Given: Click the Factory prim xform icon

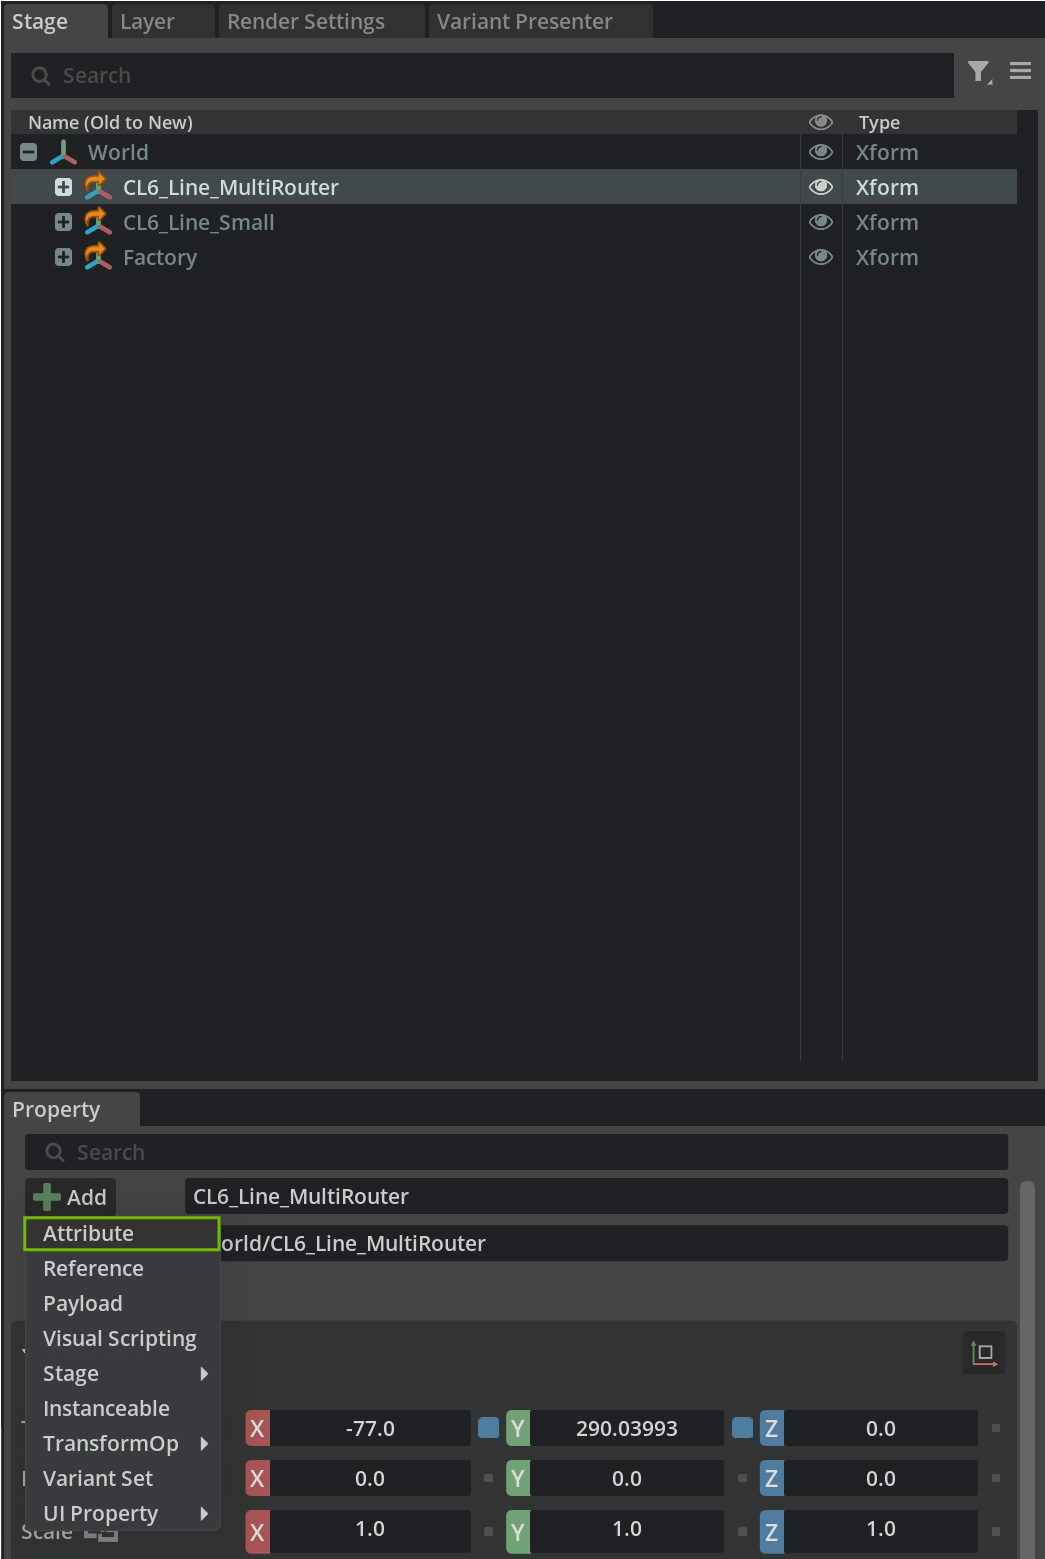Looking at the screenshot, I should (x=97, y=257).
